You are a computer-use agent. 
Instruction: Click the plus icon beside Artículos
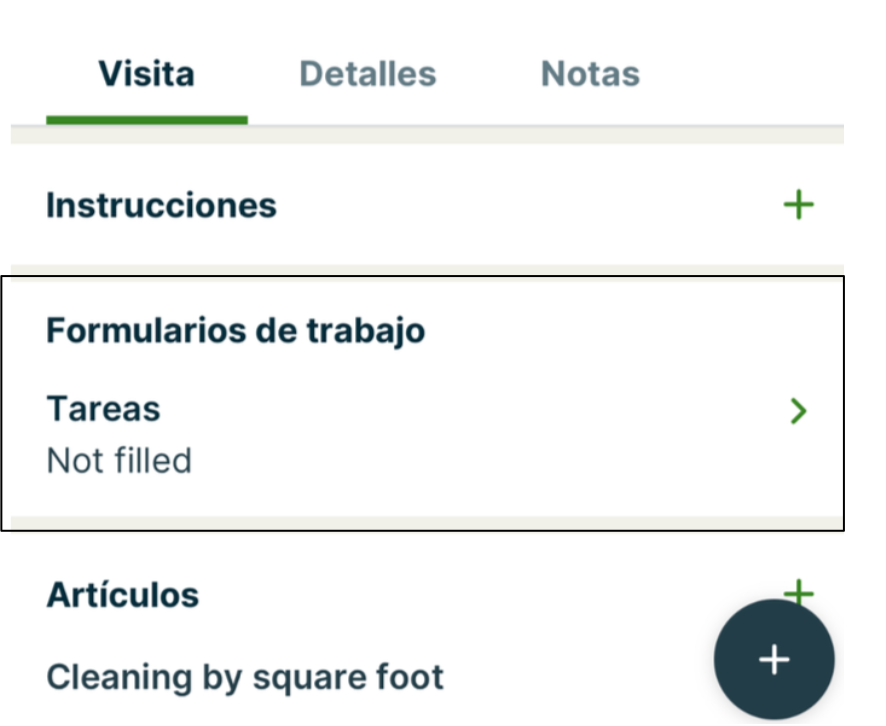click(798, 590)
